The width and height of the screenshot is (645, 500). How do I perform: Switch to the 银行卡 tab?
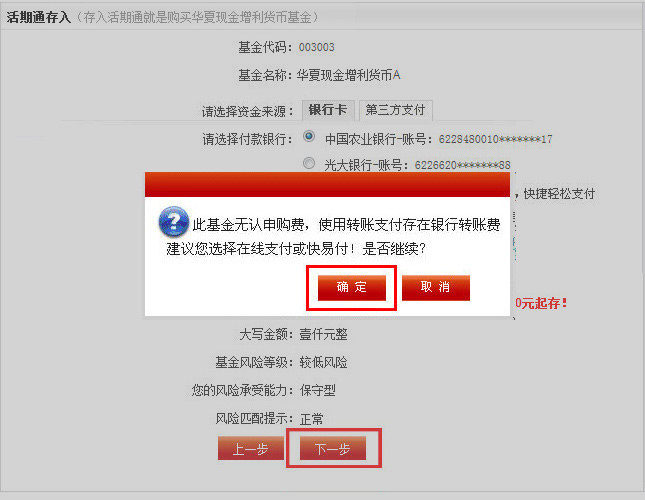(x=327, y=110)
